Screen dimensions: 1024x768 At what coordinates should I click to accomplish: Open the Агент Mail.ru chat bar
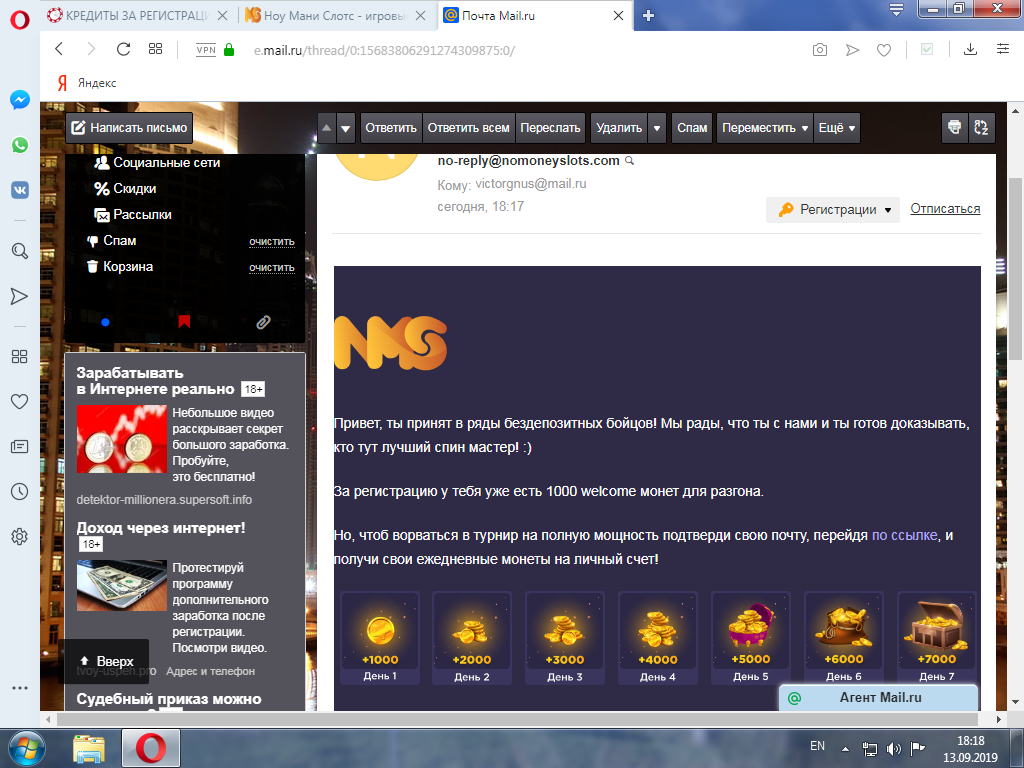tap(879, 697)
